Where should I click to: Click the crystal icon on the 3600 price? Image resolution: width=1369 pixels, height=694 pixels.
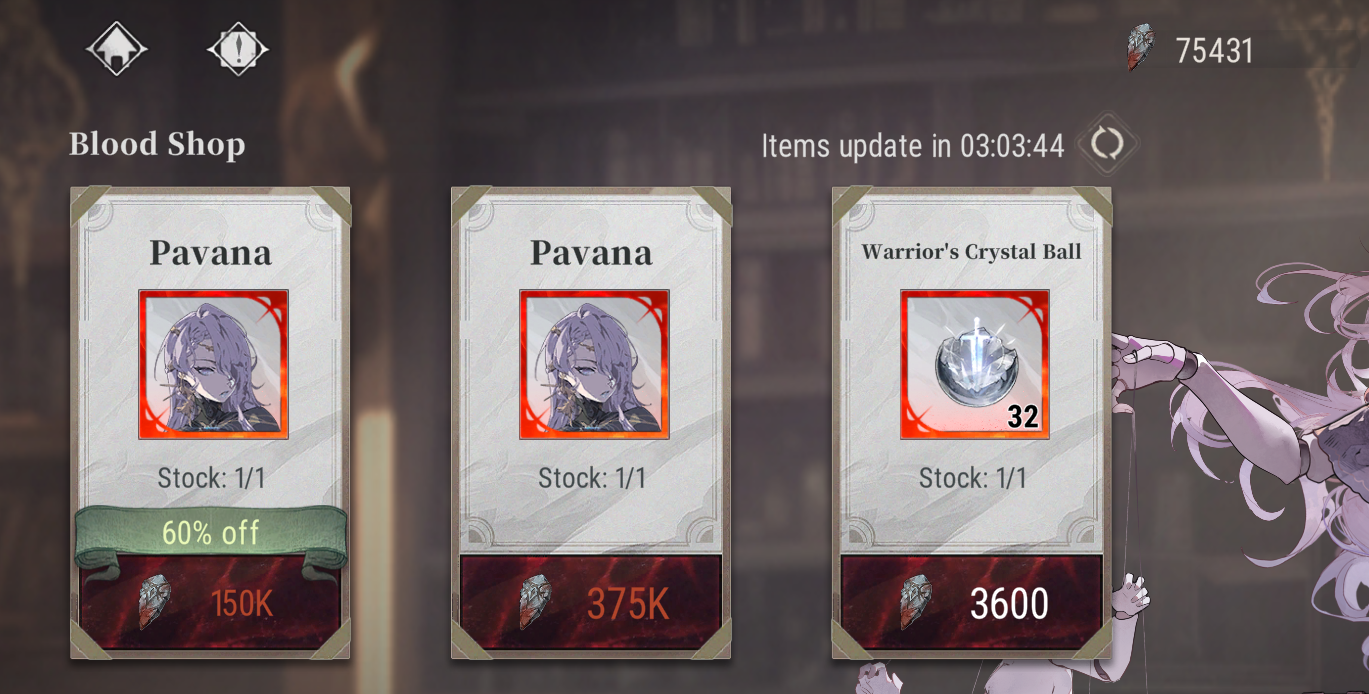coord(917,602)
